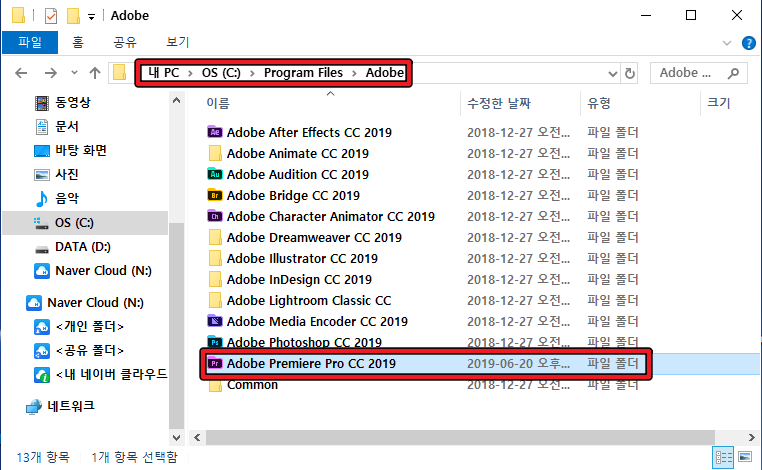Expand the chevron after Program Files
Image resolution: width=762 pixels, height=470 pixels.
pos(354,73)
